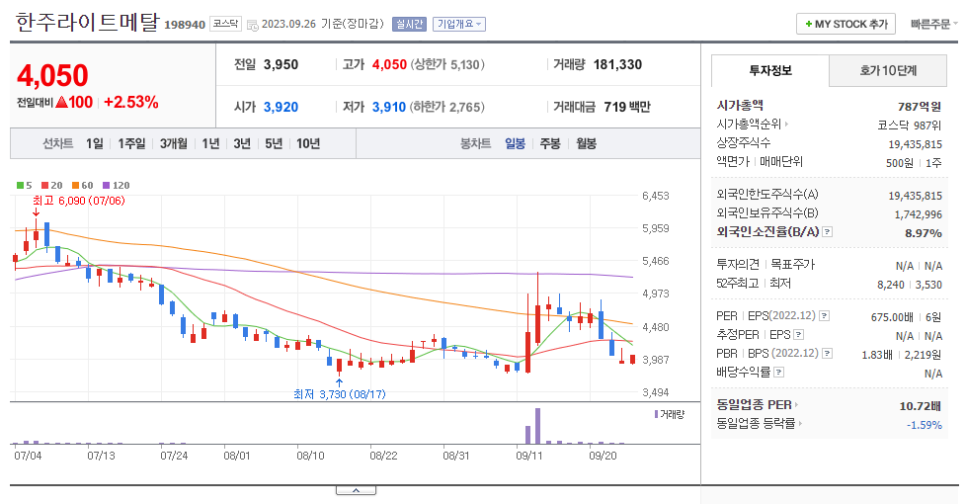
Task: Switch to the 호가10단계 tab
Action: tap(888, 71)
